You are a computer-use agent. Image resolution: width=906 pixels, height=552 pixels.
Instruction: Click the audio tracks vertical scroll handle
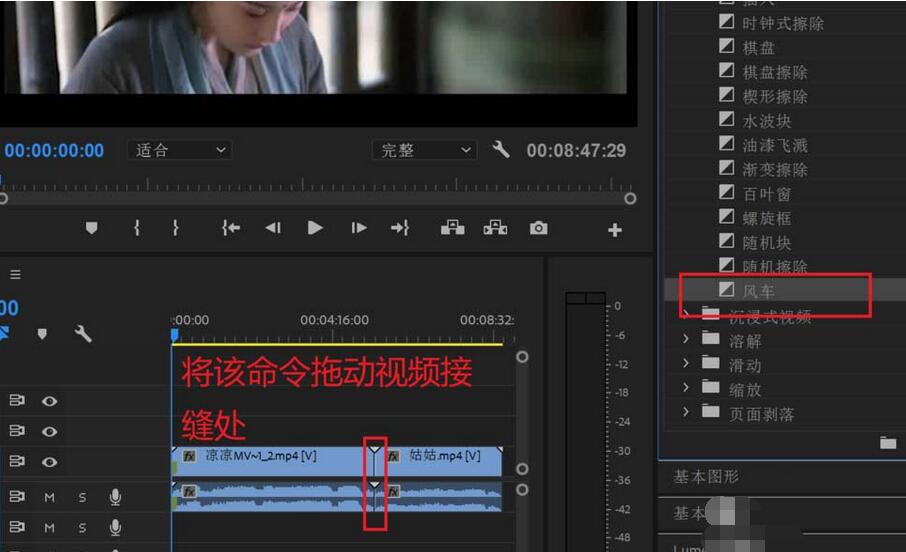[x=522, y=490]
